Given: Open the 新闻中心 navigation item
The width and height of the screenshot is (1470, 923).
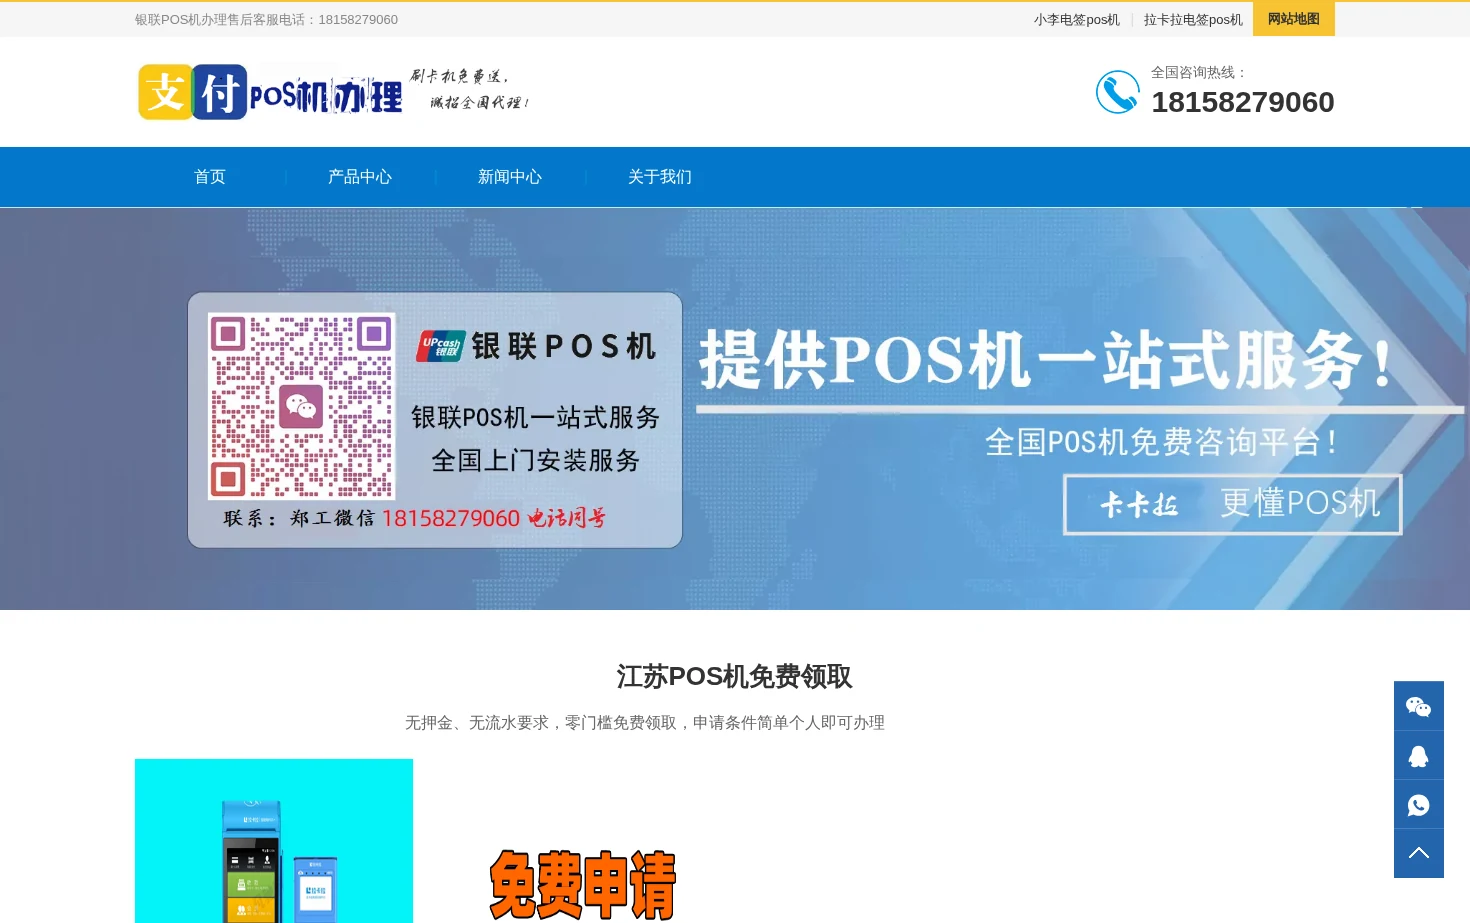Looking at the screenshot, I should [510, 177].
